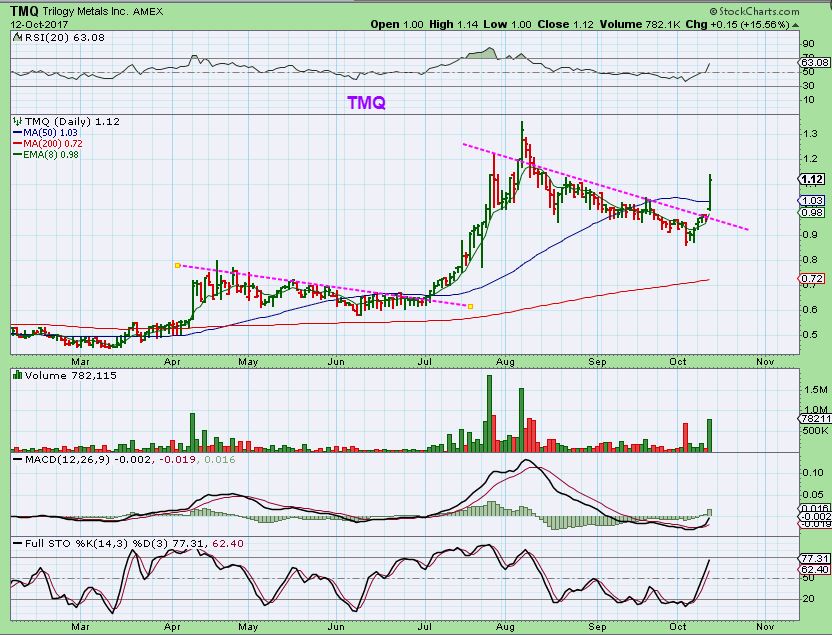Click the blue 1.03 MA price tag
Image resolution: width=832 pixels, height=636 pixels.
811,201
